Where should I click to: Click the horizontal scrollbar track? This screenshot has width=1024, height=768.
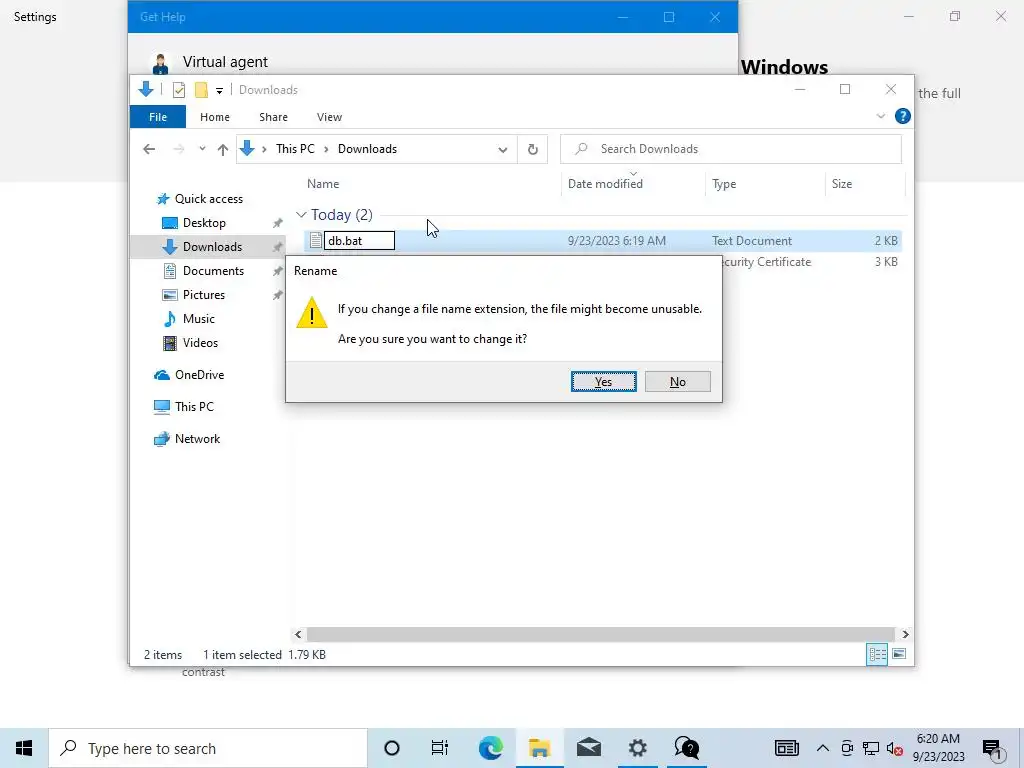600,634
